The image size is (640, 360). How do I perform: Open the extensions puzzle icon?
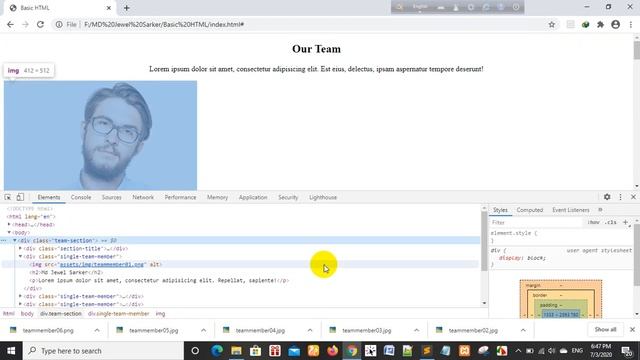(x=600, y=24)
